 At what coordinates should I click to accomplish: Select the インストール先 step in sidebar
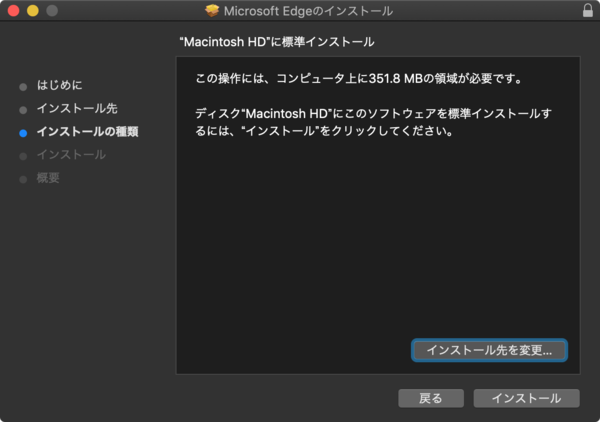77,108
